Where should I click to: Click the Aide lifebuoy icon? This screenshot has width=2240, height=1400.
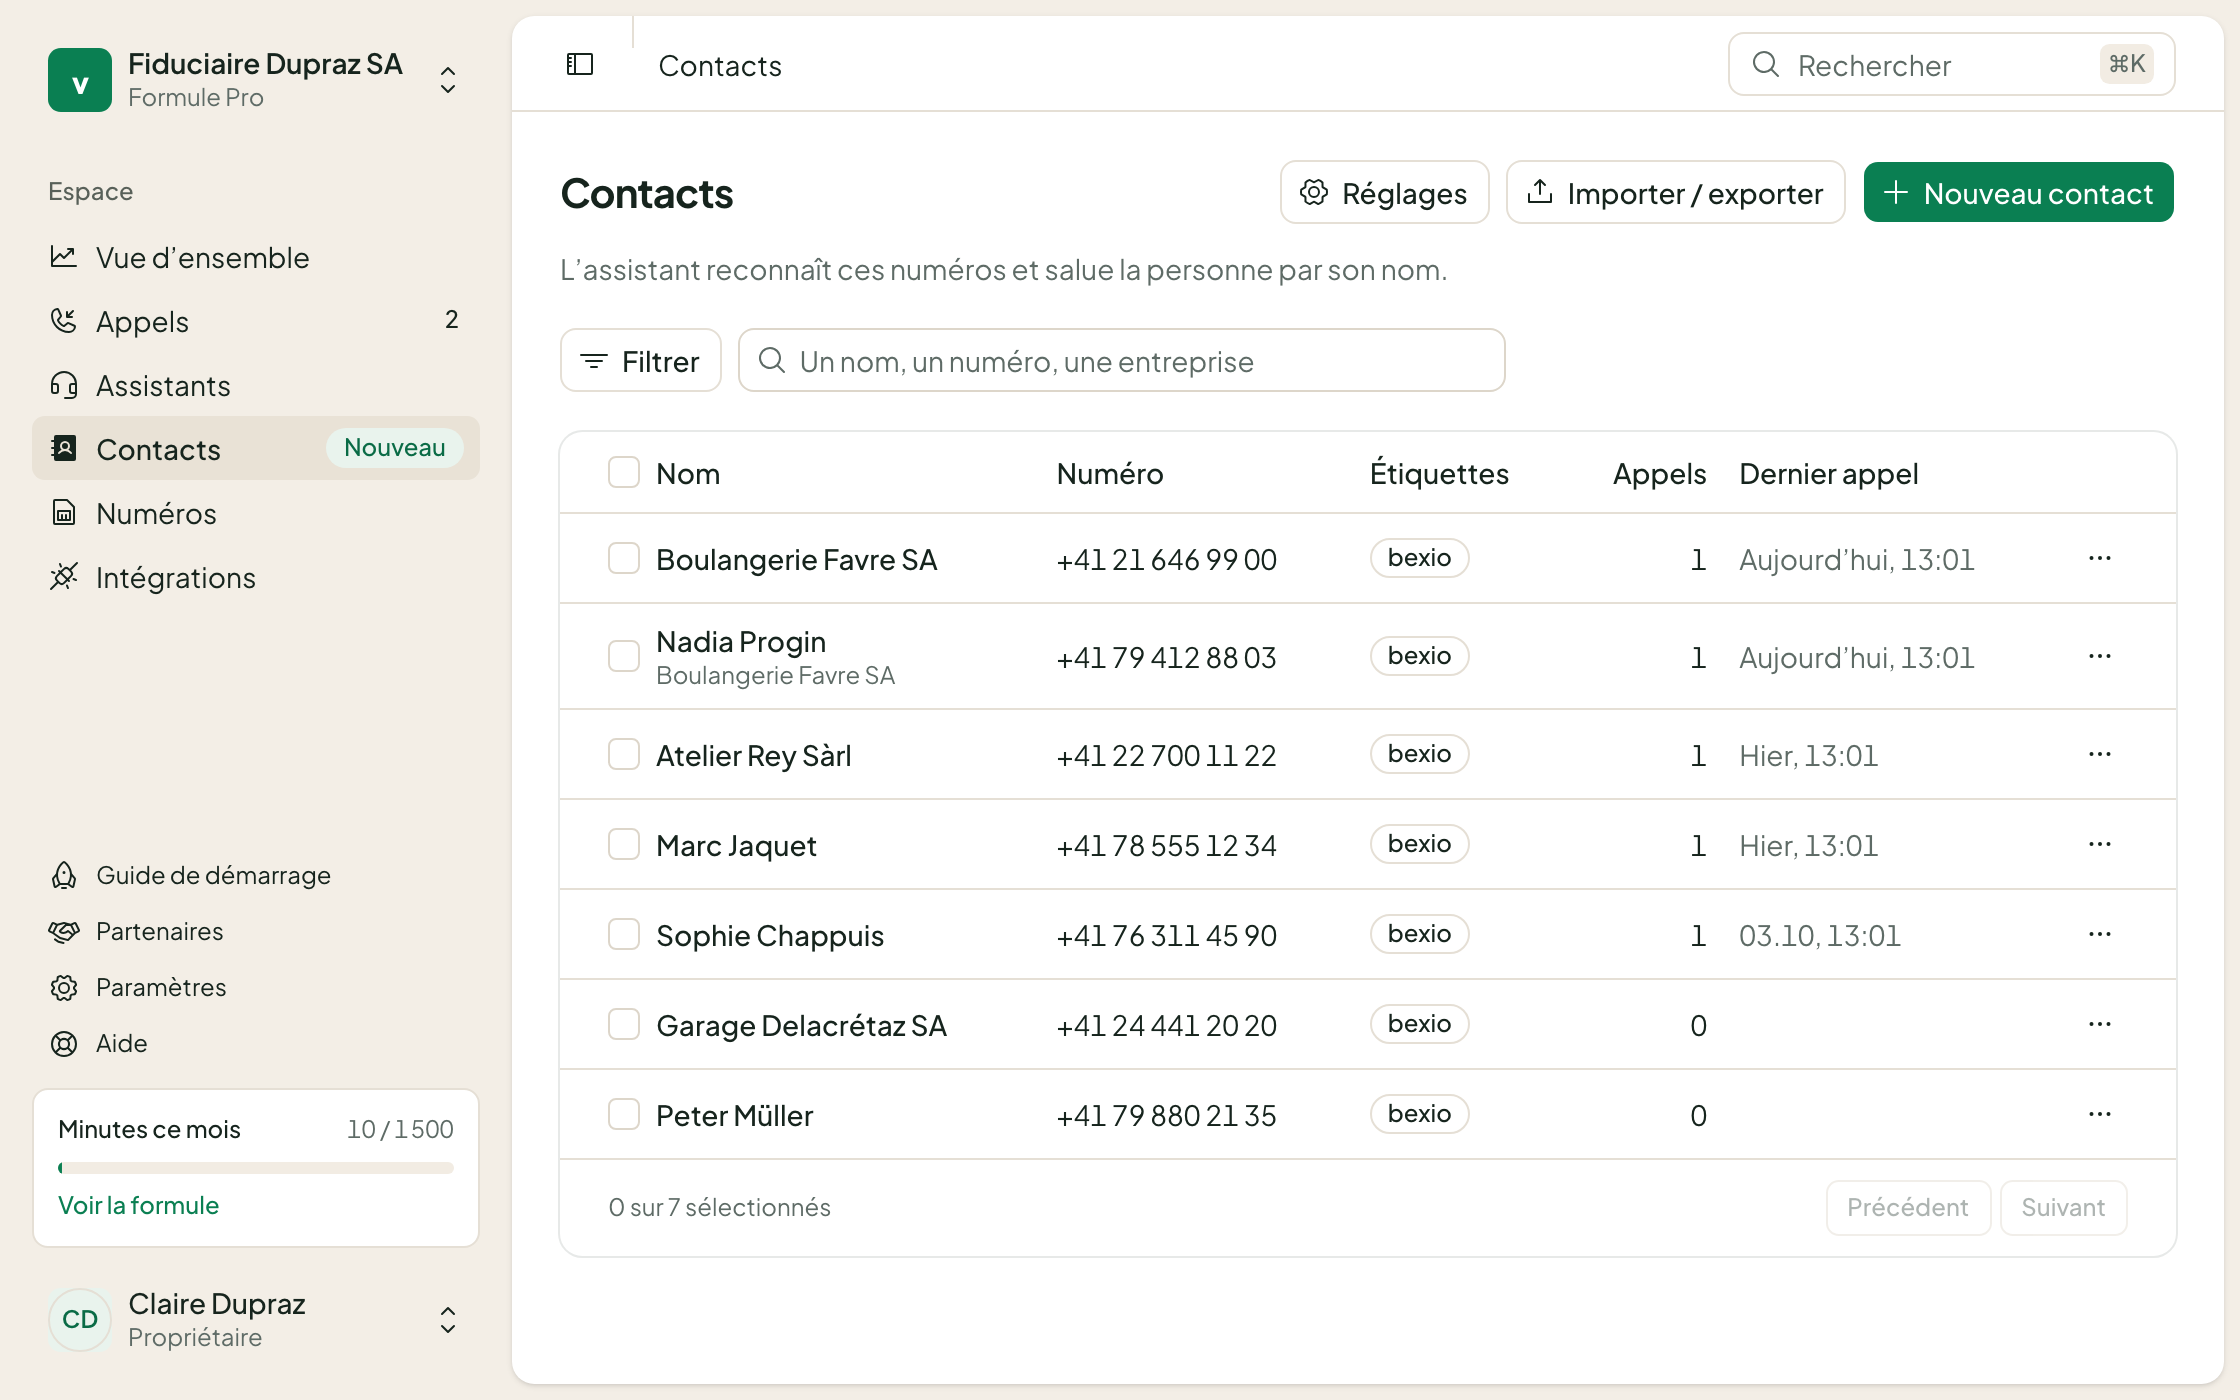coord(64,1043)
